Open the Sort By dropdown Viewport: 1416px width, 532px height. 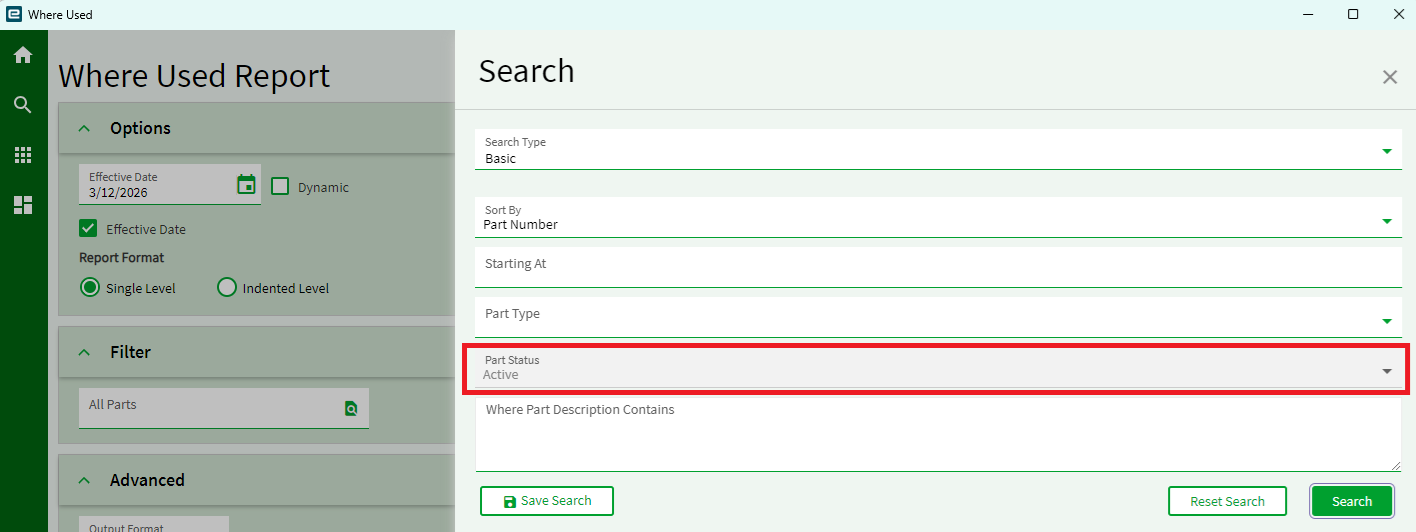pyautogui.click(x=1386, y=220)
